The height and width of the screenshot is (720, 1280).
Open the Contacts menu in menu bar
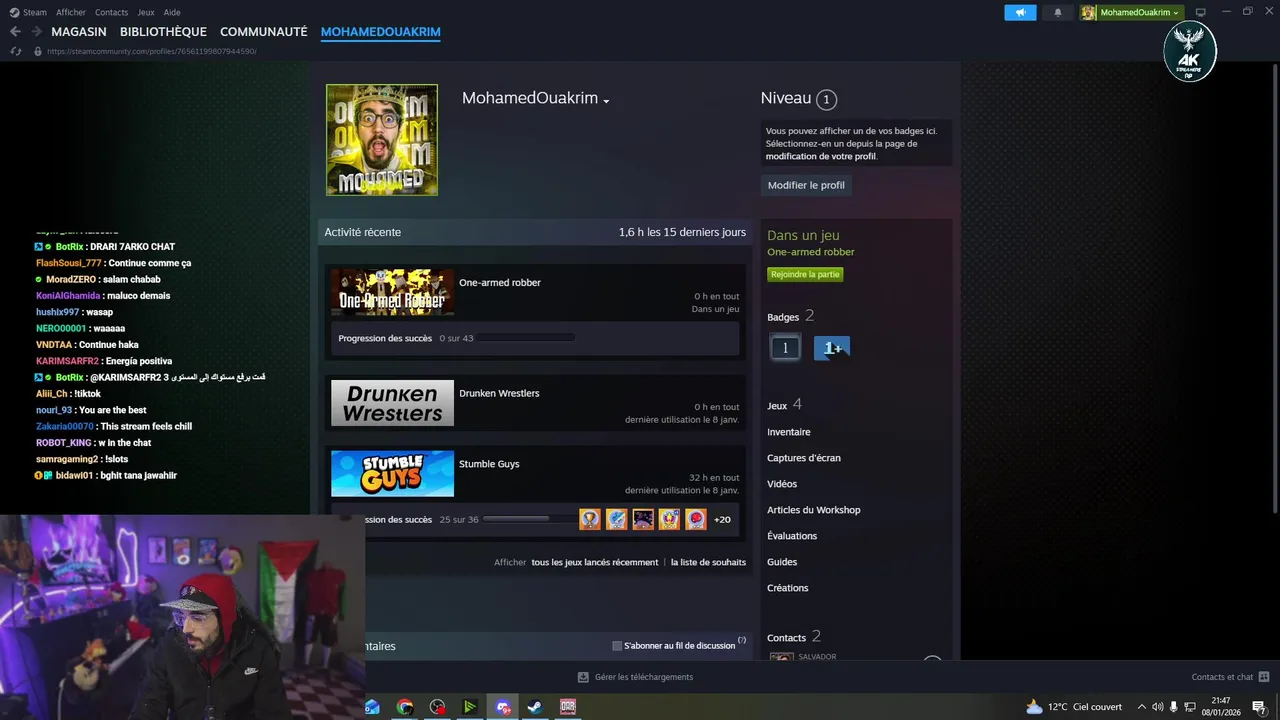pyautogui.click(x=111, y=12)
